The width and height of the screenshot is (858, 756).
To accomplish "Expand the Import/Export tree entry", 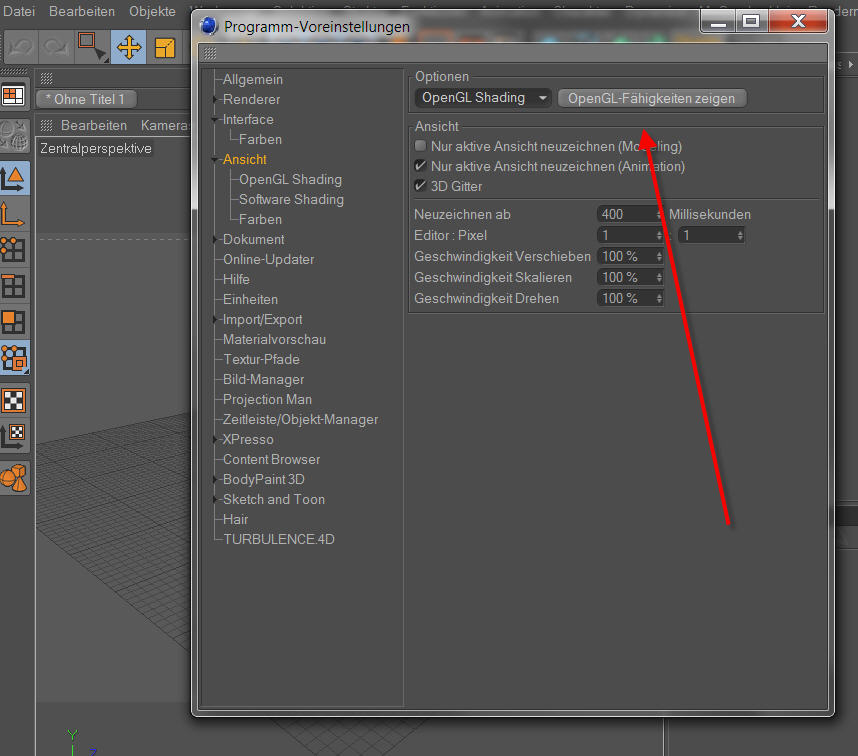I will (214, 319).
